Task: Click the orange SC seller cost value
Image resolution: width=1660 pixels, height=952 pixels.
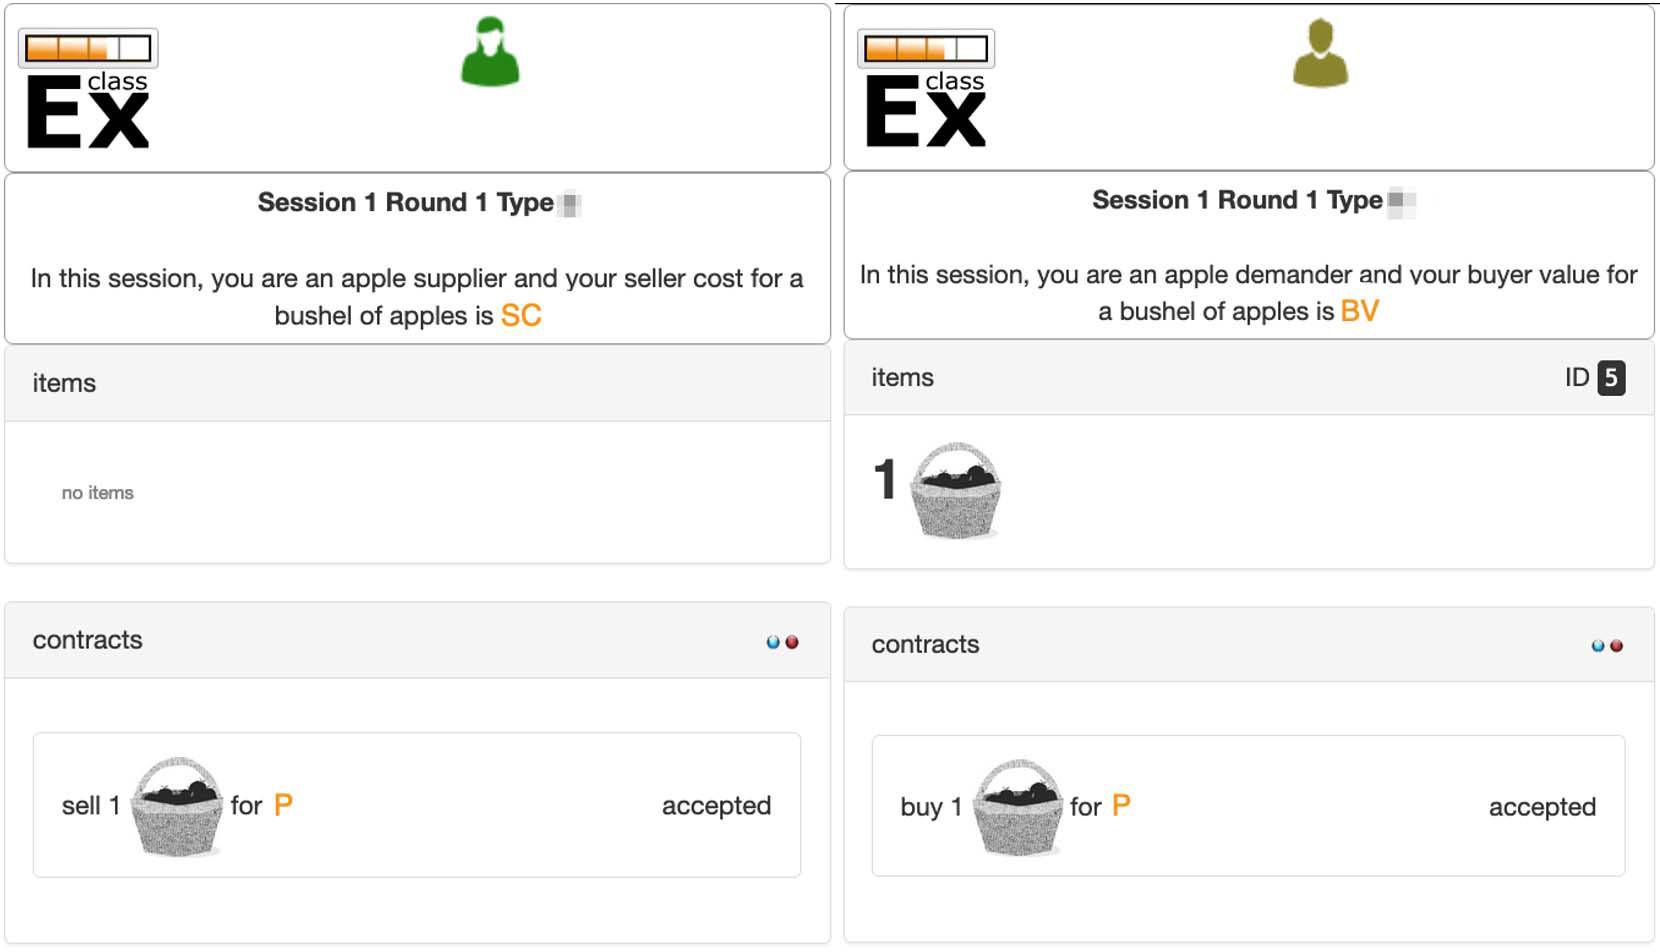Action: (x=521, y=316)
